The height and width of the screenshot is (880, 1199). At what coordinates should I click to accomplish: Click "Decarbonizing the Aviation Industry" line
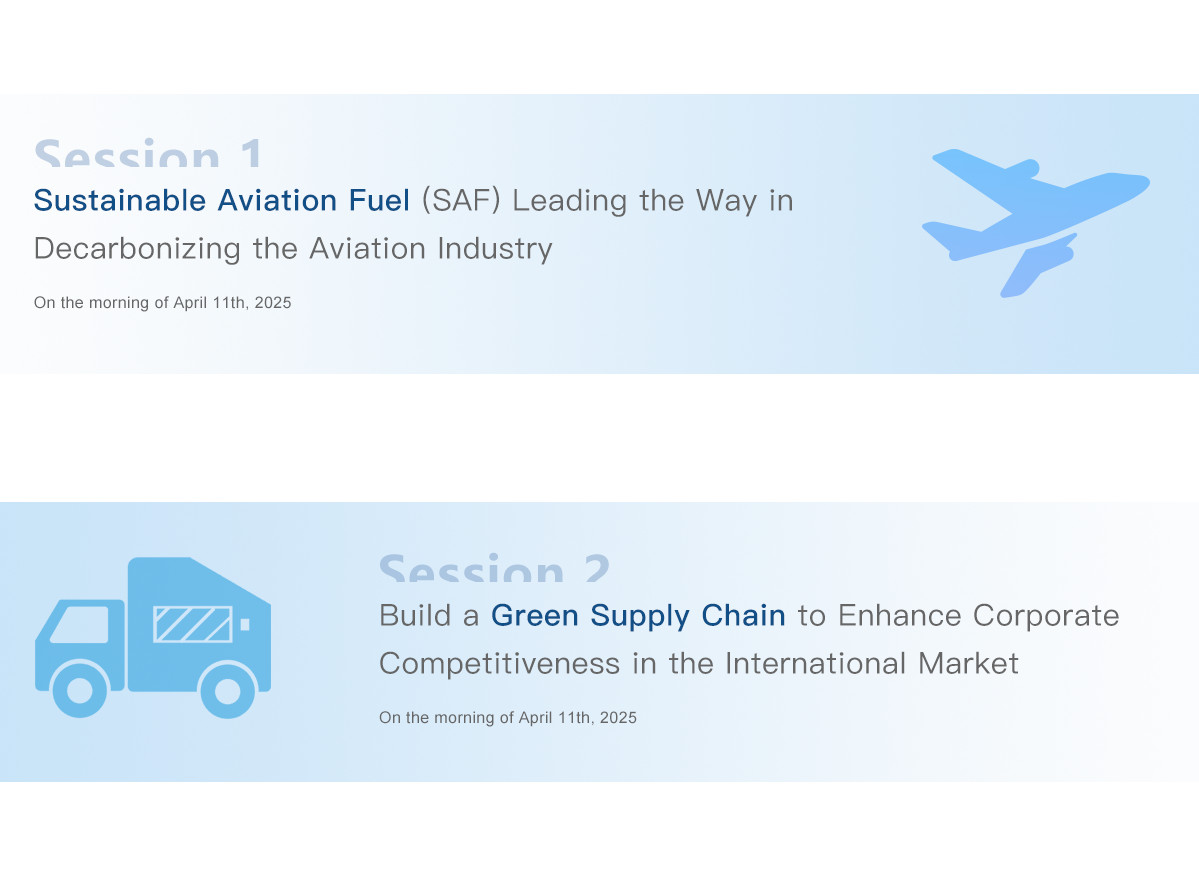293,248
